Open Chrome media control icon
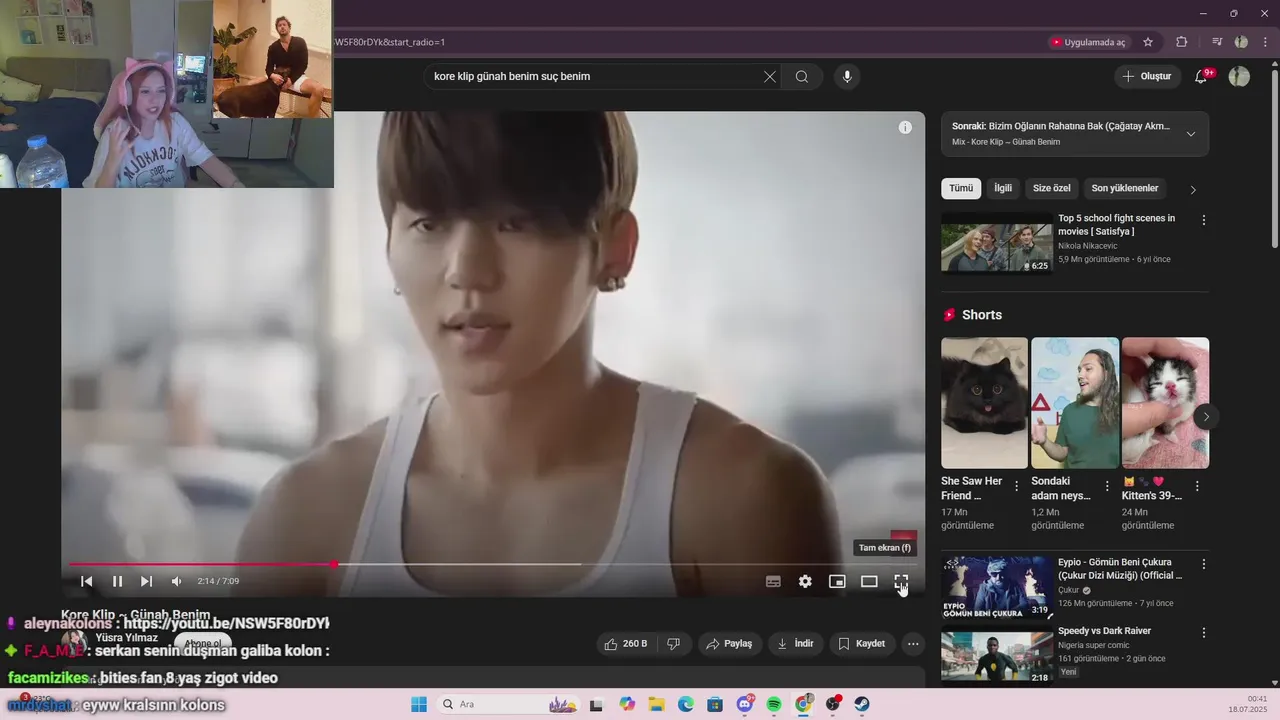Screen dimensions: 1280x720 point(1217,42)
